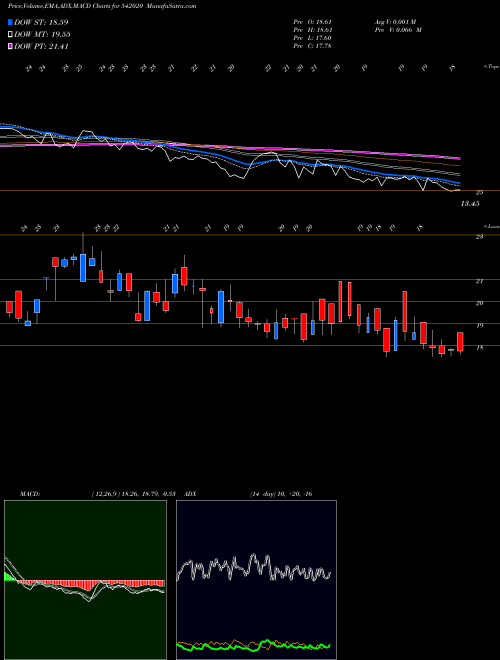The height and width of the screenshot is (660, 500).
Task: Click the 'Pre C: 17.78' close value
Action: (x=313, y=46)
